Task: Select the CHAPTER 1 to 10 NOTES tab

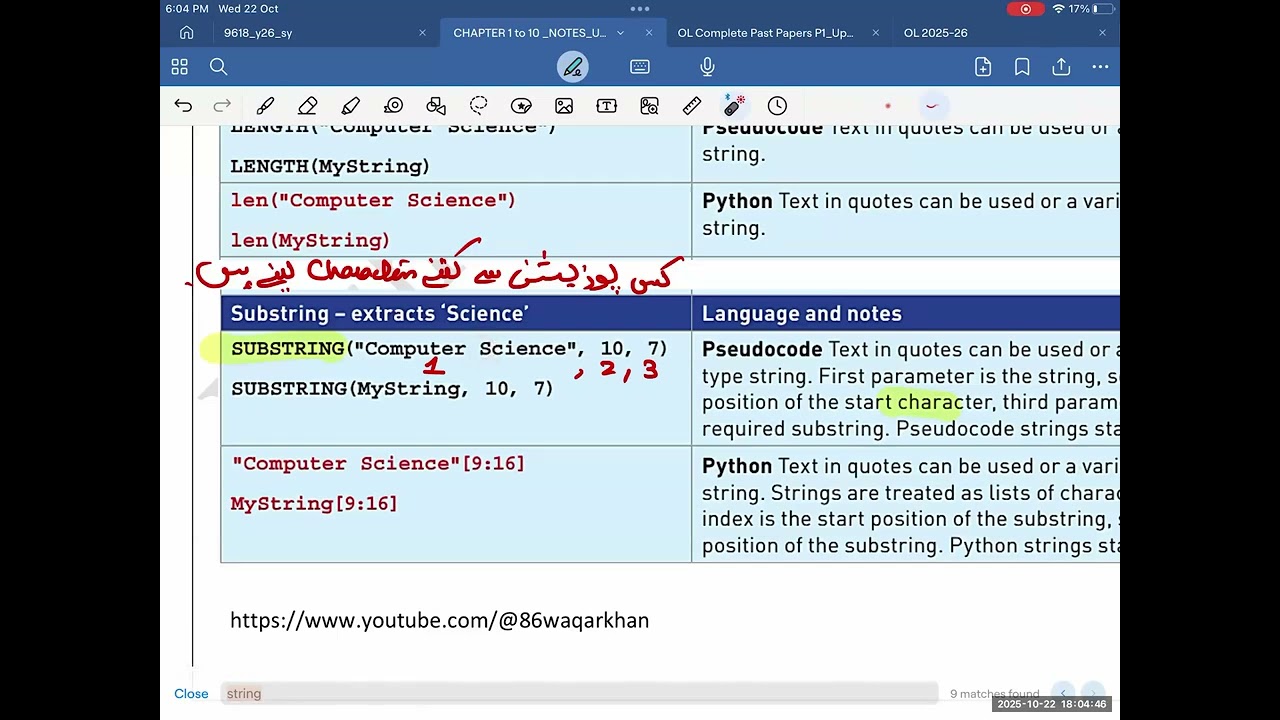Action: coord(530,33)
